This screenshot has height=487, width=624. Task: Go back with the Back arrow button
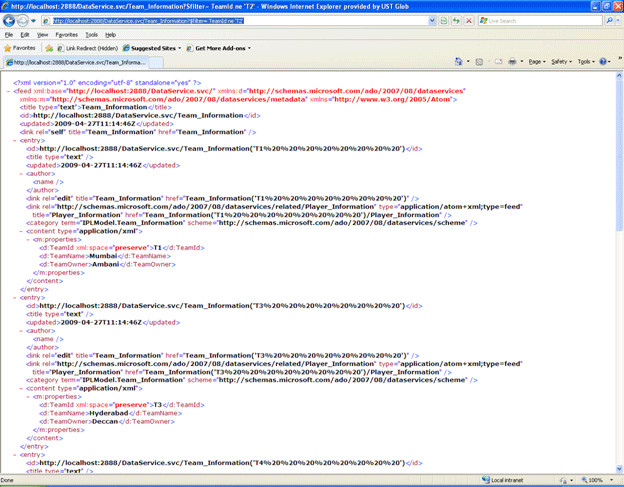[9, 20]
